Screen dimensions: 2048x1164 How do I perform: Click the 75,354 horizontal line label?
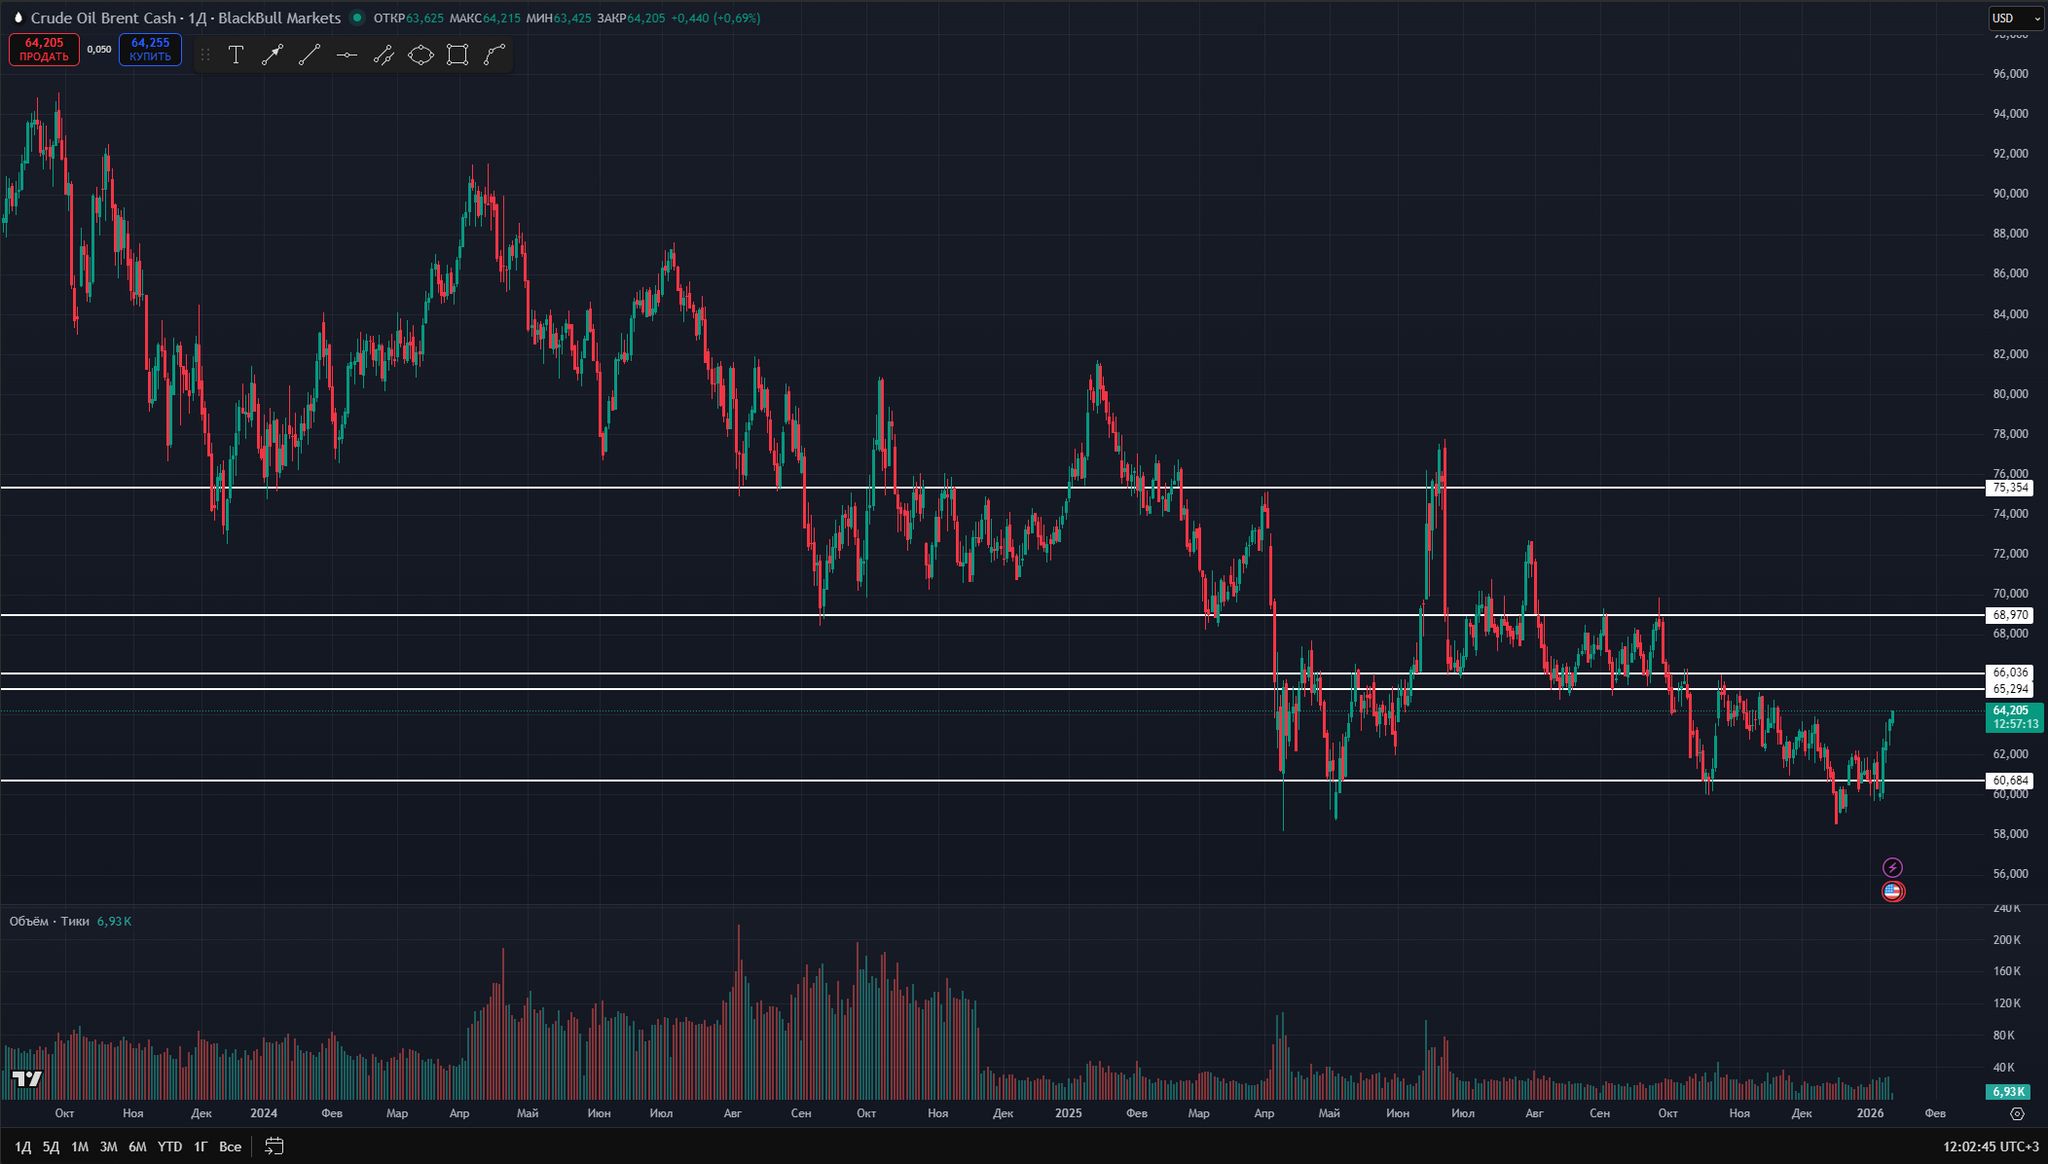(2010, 488)
